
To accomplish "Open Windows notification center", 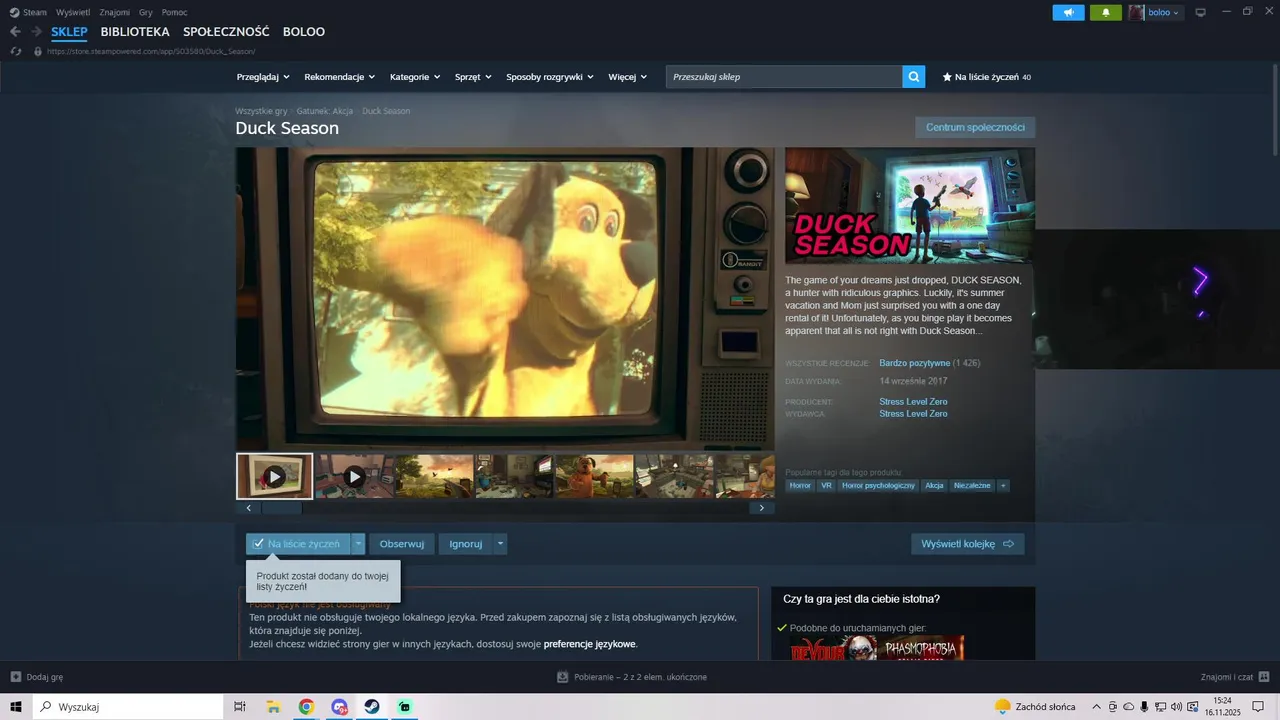I will click(1259, 707).
